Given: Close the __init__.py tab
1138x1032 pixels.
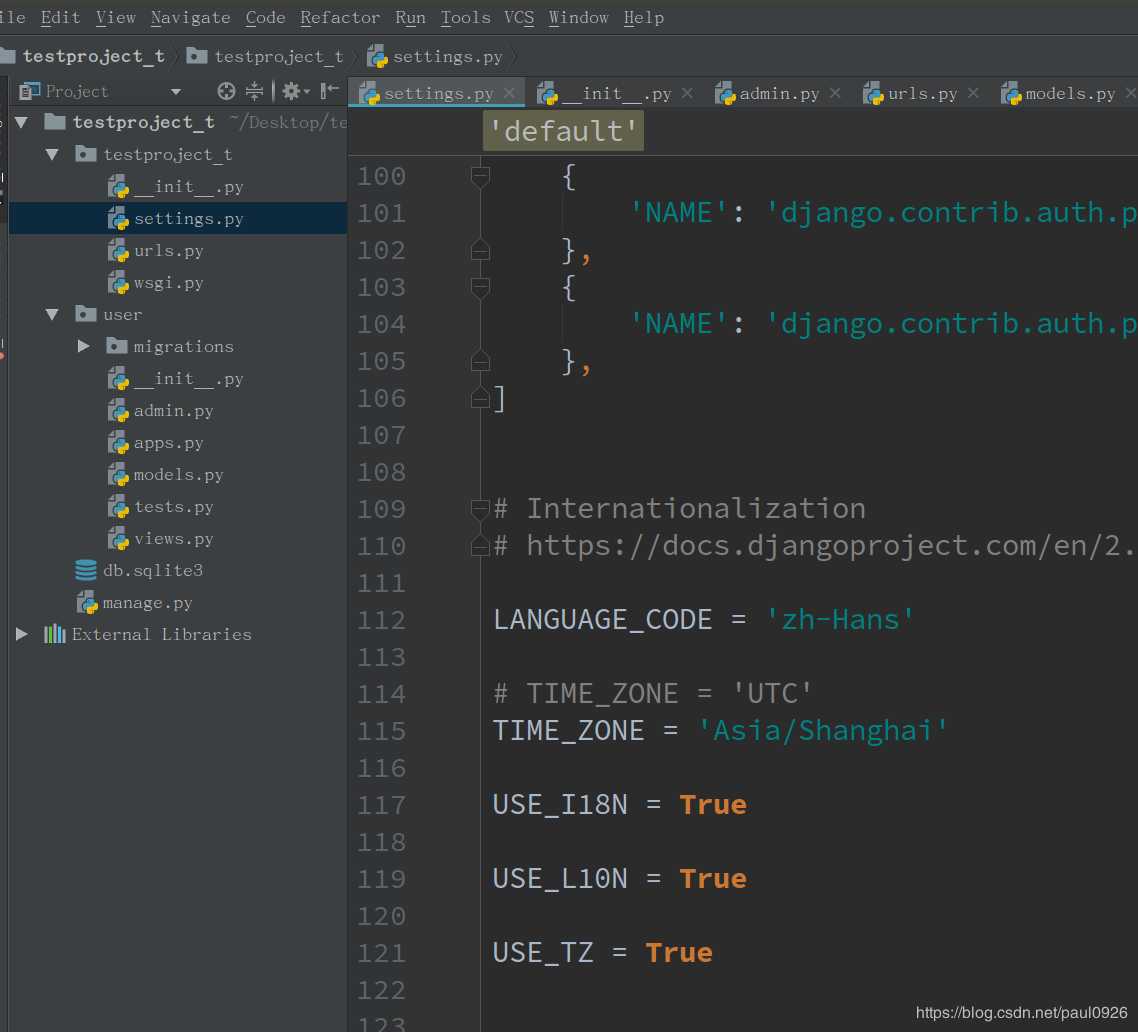Looking at the screenshot, I should tap(687, 93).
